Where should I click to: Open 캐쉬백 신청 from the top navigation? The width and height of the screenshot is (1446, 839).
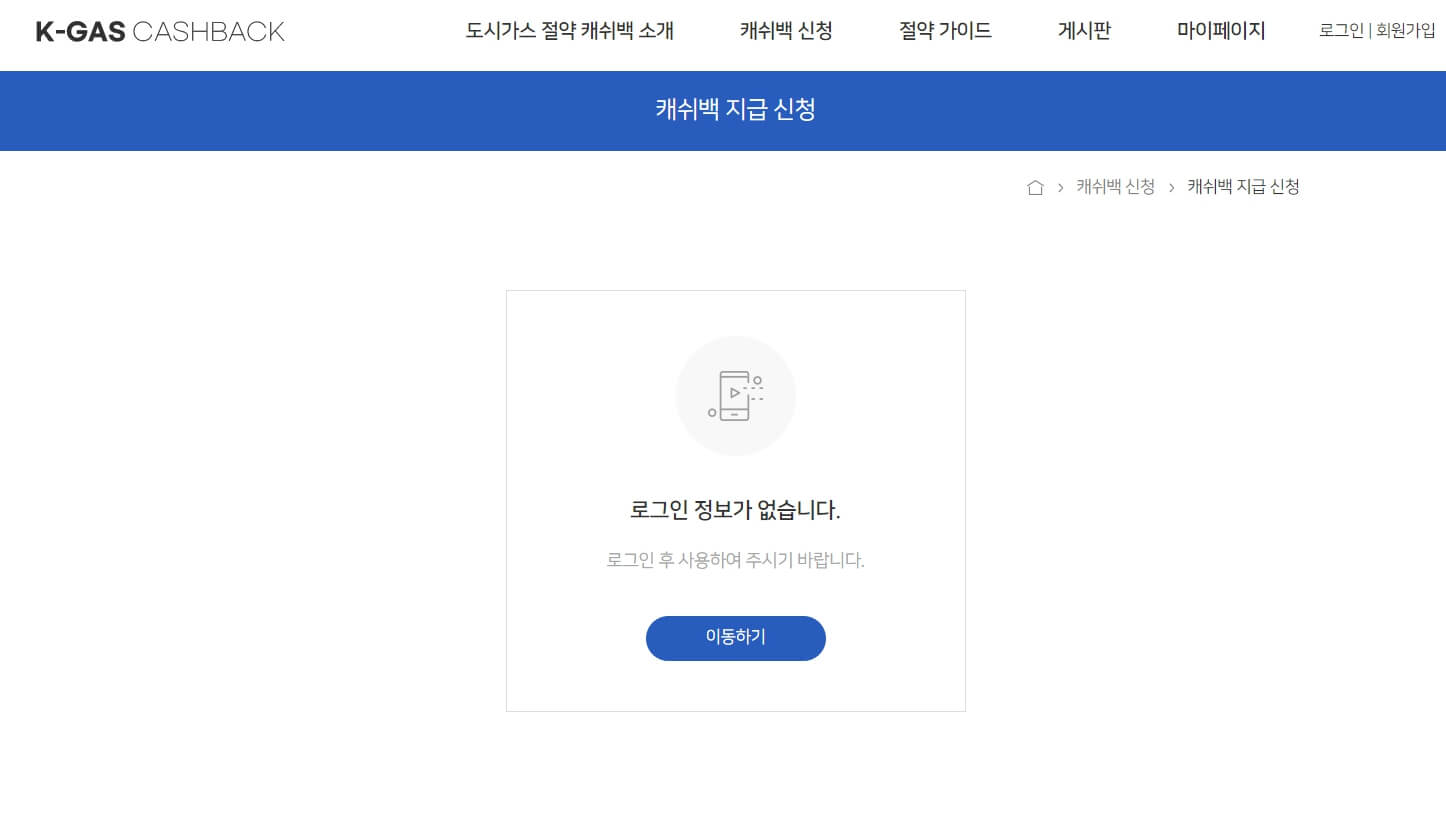(x=785, y=31)
